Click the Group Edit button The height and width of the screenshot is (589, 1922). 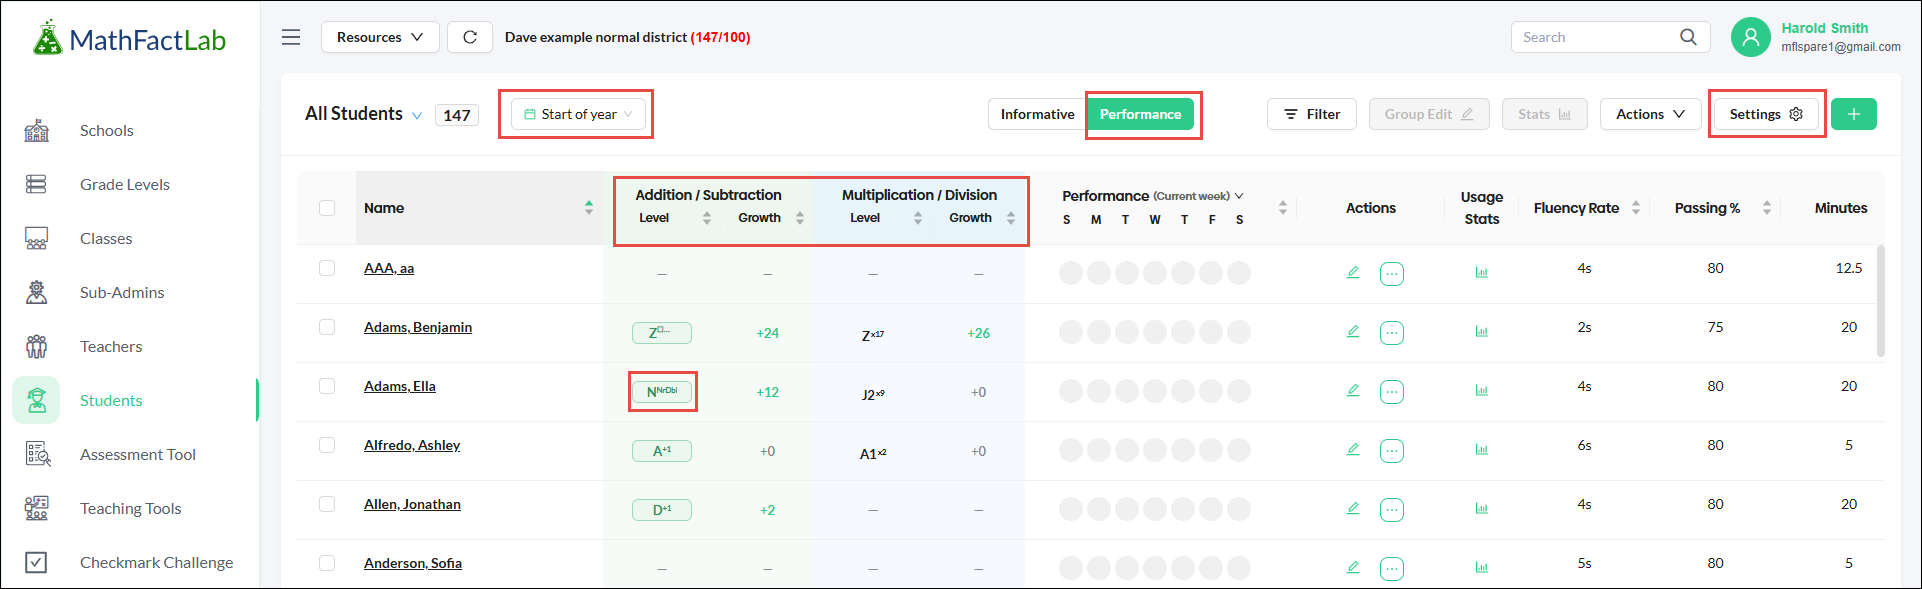point(1429,114)
